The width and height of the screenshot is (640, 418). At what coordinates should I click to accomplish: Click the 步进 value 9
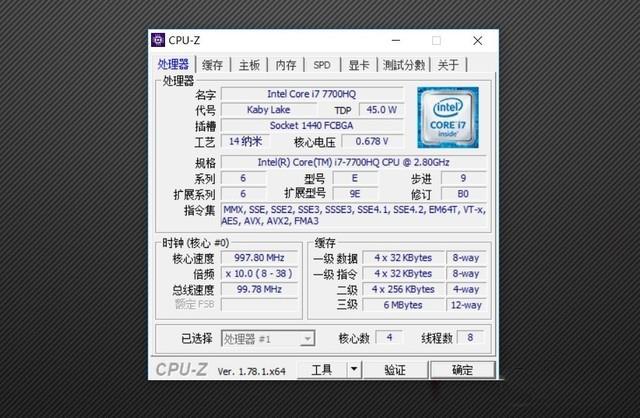click(463, 178)
